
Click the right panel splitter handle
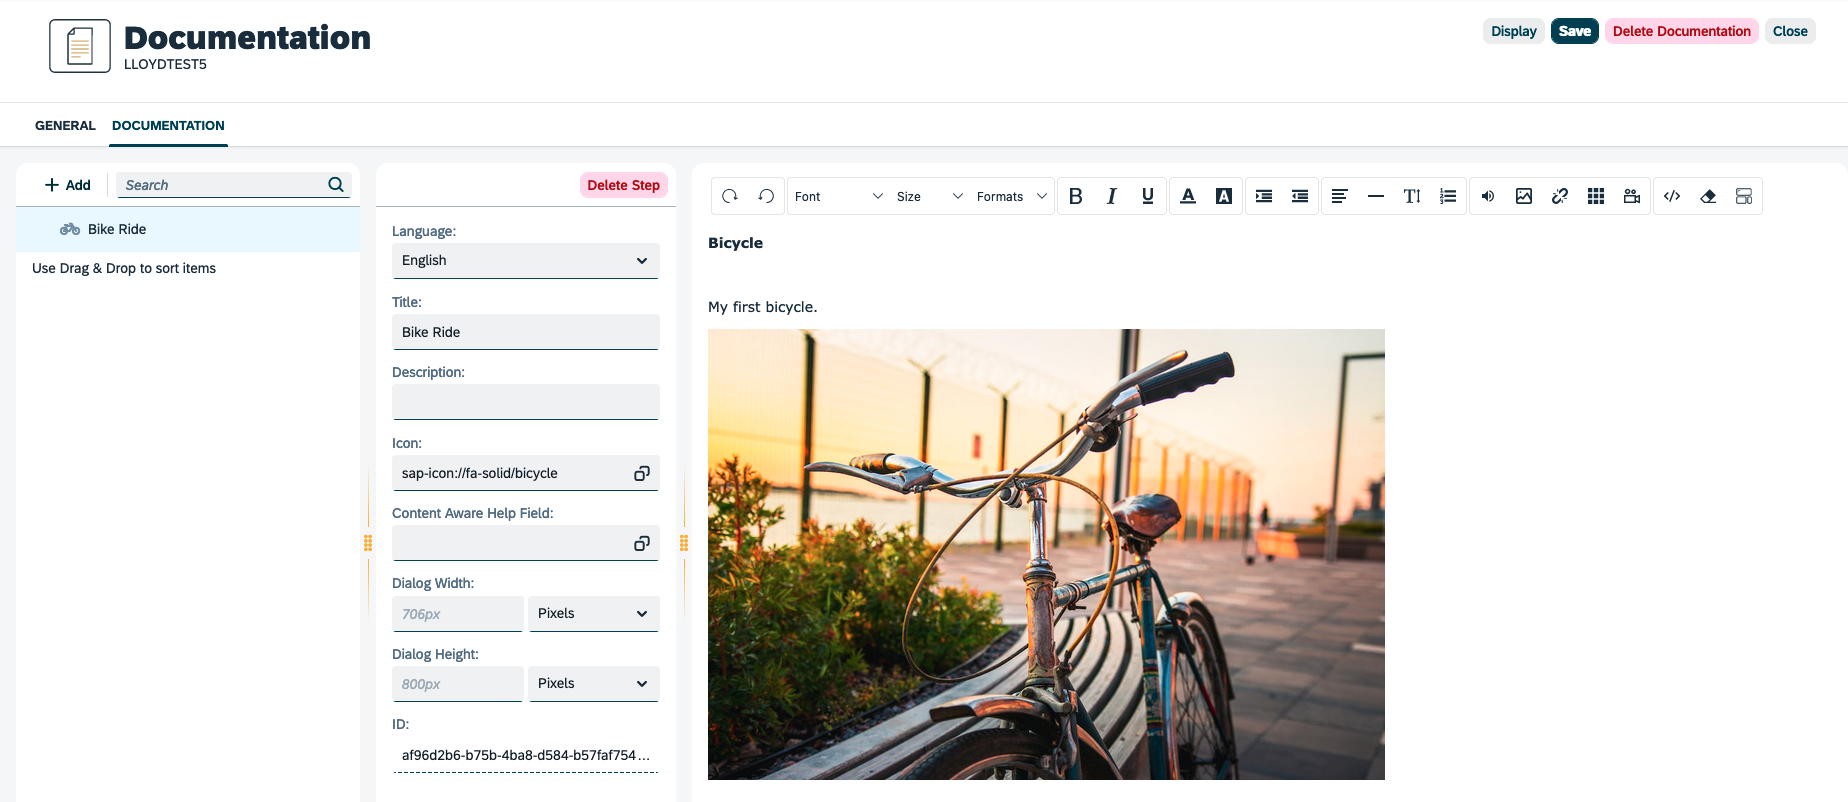(x=684, y=543)
